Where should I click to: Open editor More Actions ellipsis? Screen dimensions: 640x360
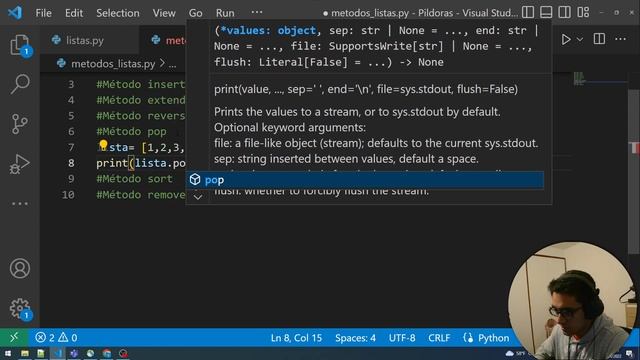[x=620, y=39]
